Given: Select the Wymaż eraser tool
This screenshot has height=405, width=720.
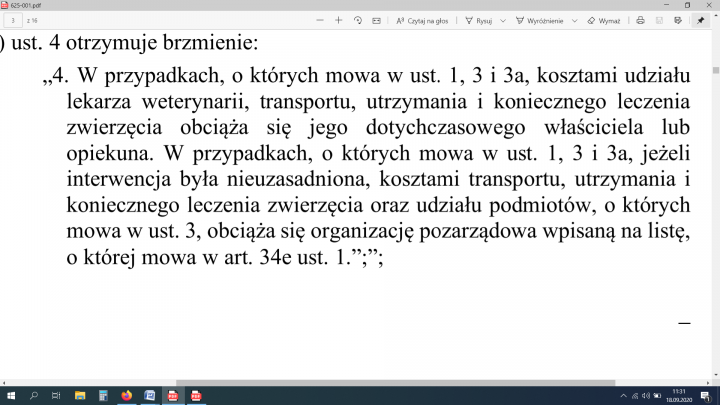Looking at the screenshot, I should (x=604, y=21).
